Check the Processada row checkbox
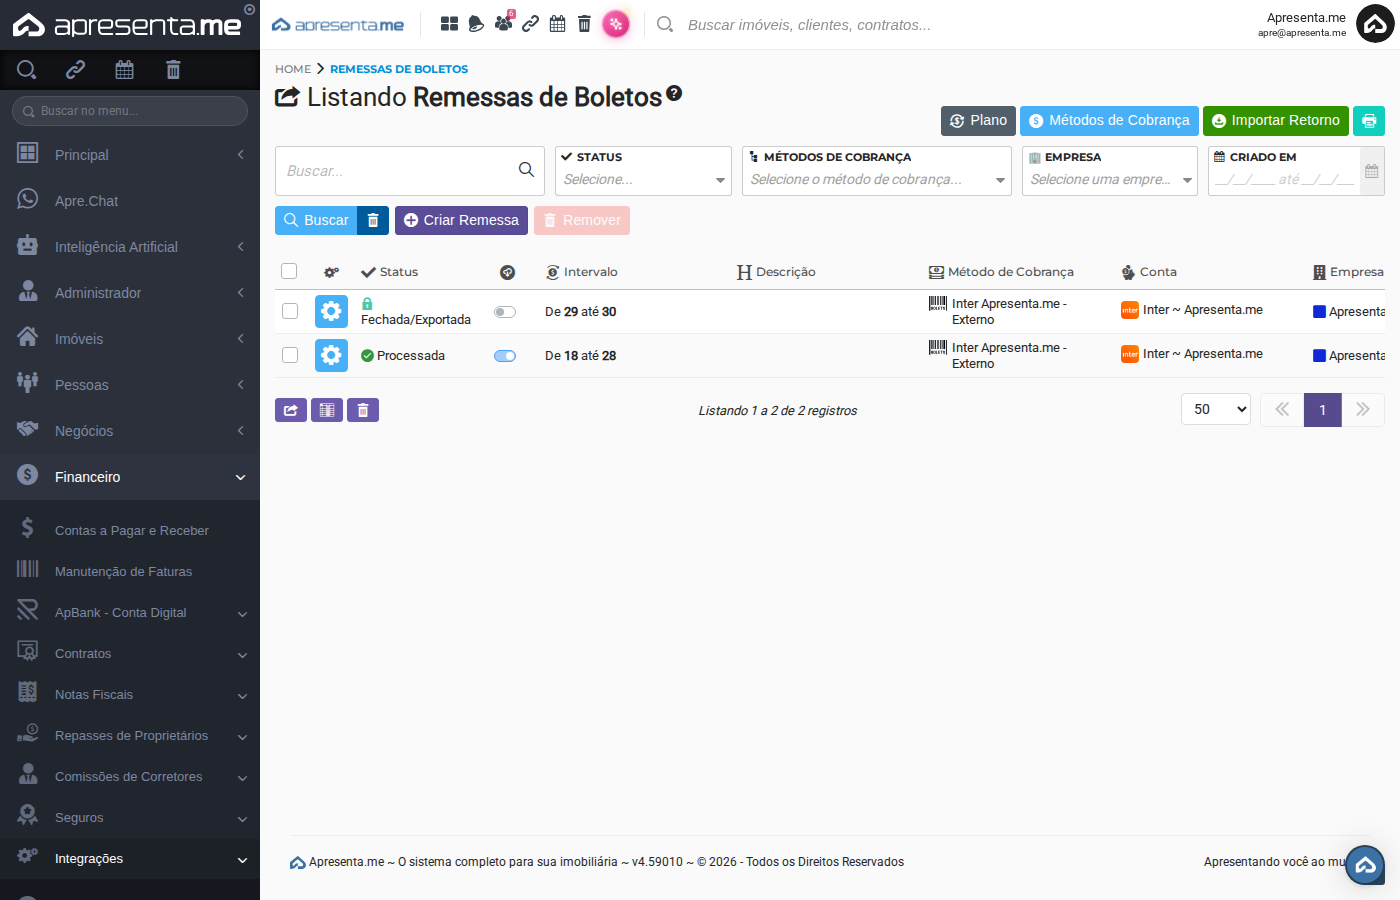The image size is (1400, 900). [x=290, y=355]
